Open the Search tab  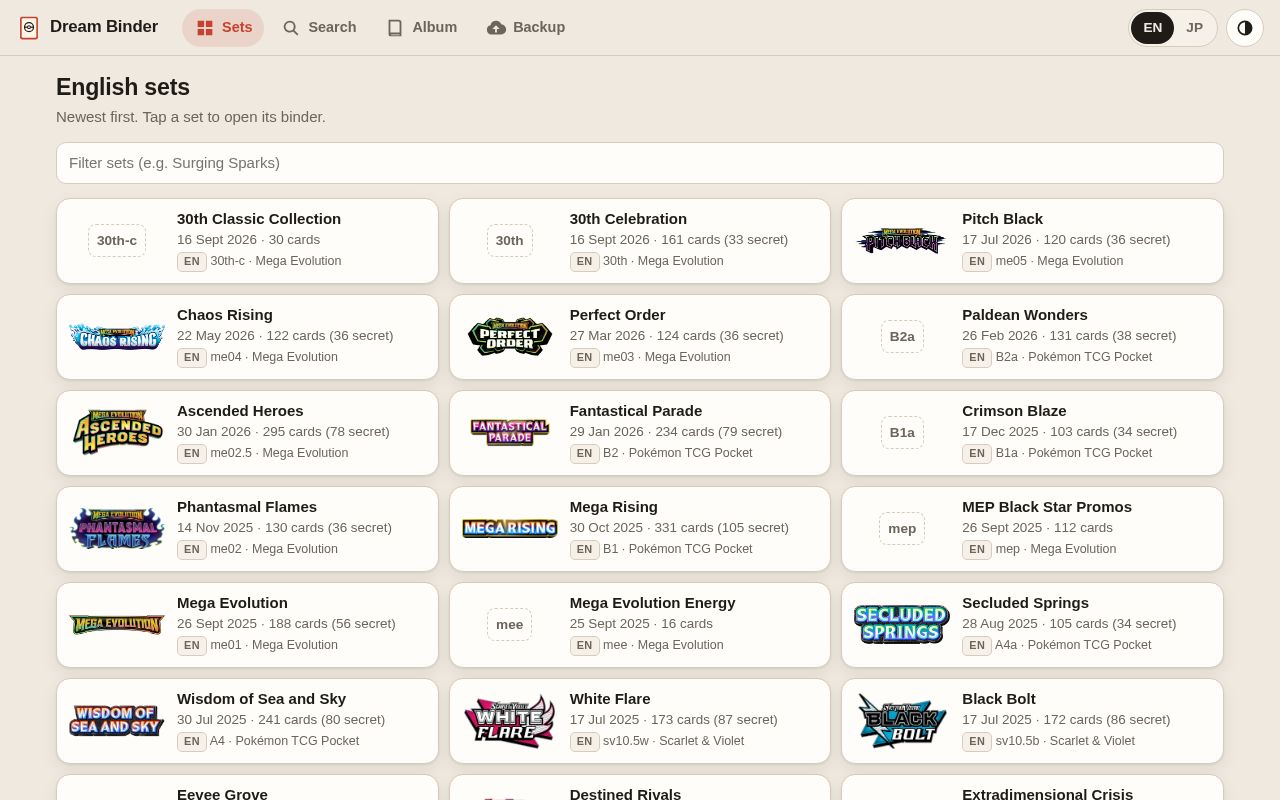(x=319, y=28)
